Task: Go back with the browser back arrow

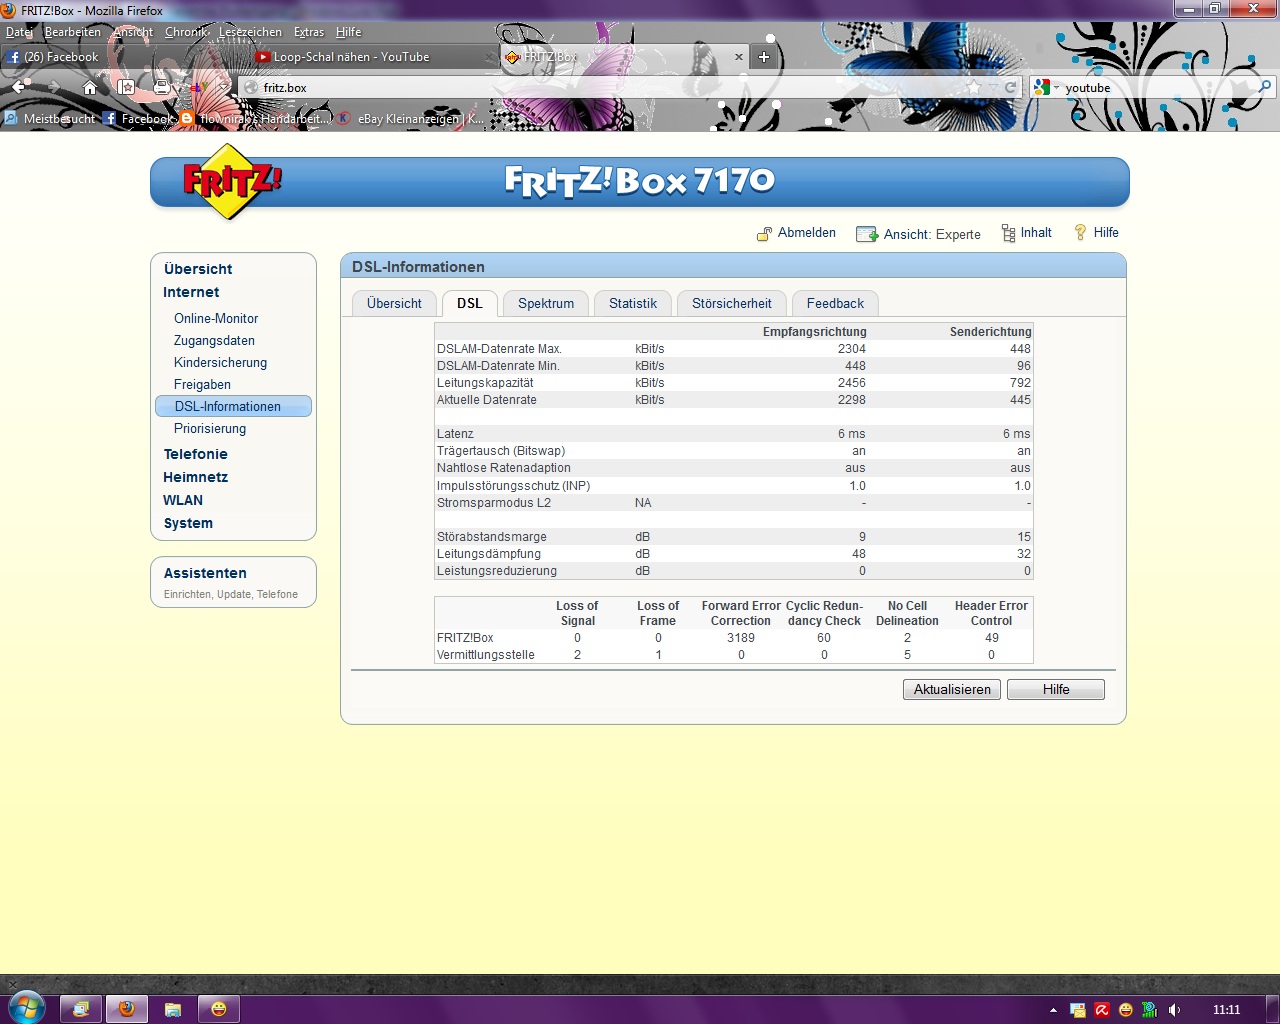Action: [x=20, y=87]
